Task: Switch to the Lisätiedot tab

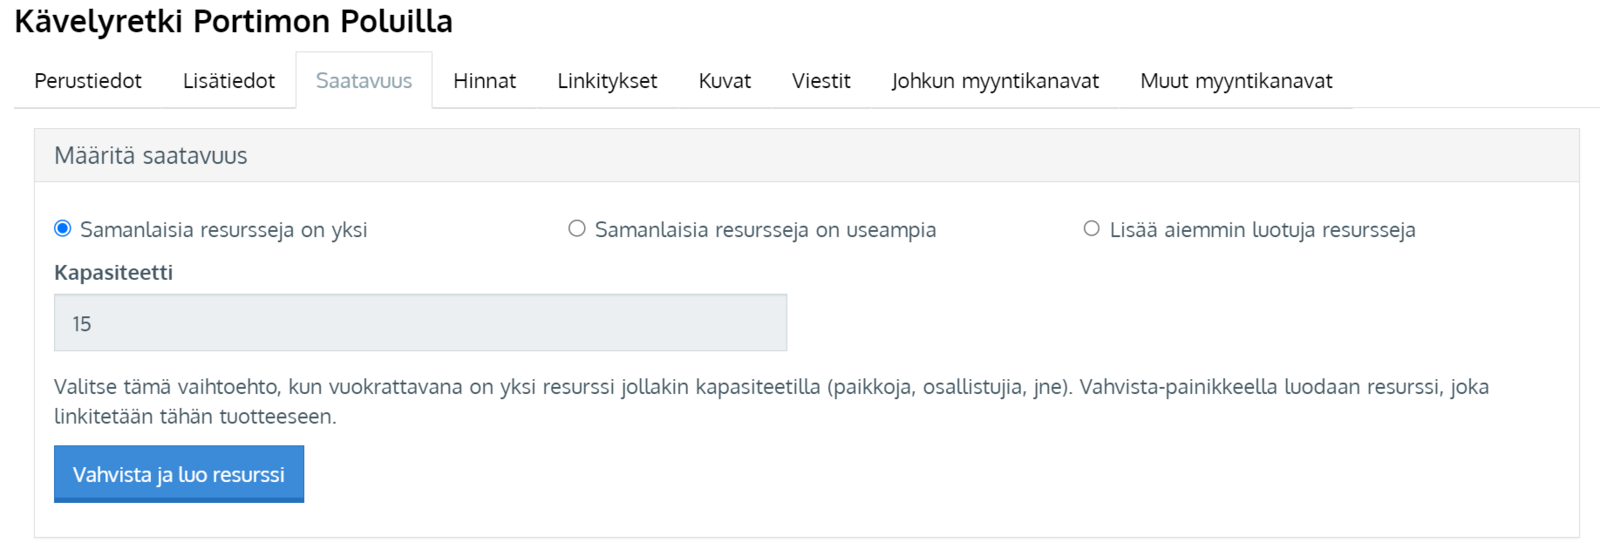Action: click(228, 81)
